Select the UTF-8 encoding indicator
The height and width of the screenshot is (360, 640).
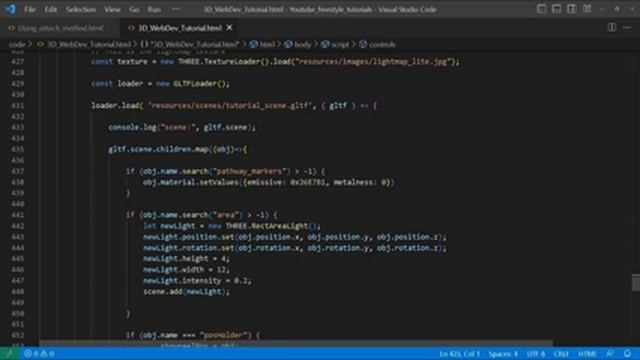click(x=536, y=353)
